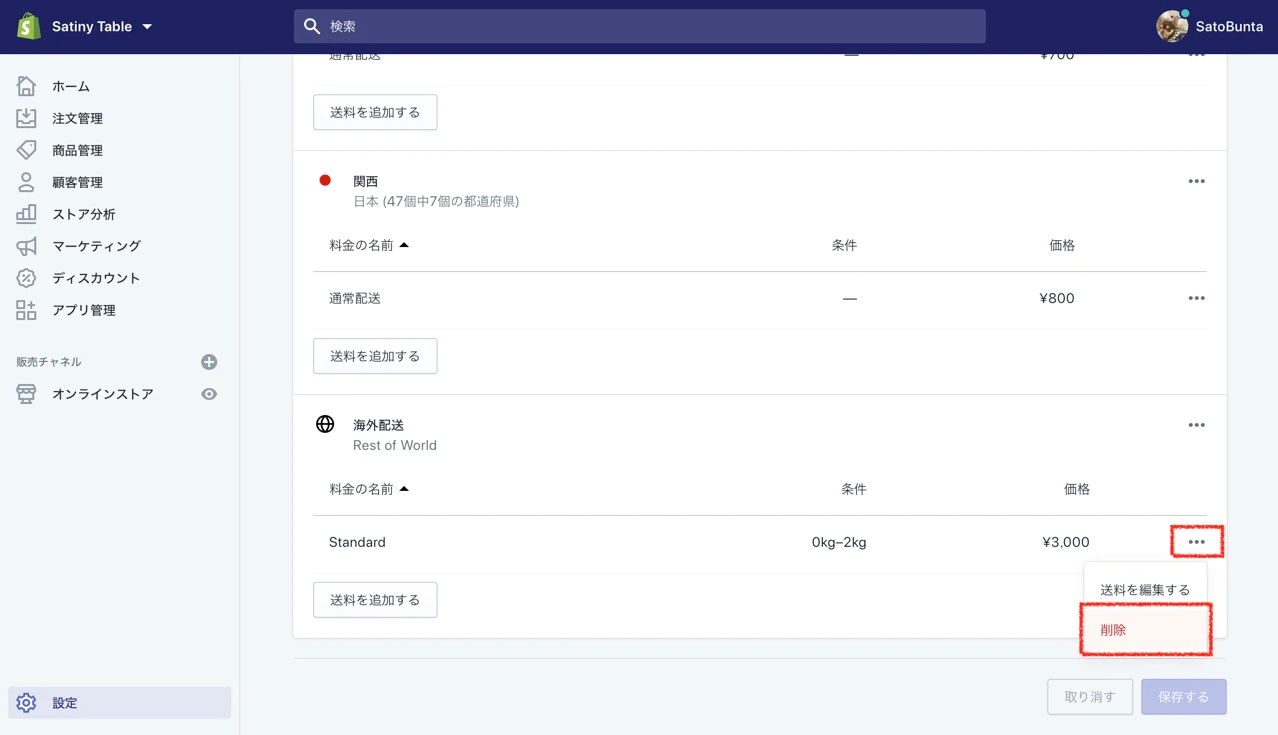
Task: Click 送料を追加する under 海外配送
Action: click(375, 600)
